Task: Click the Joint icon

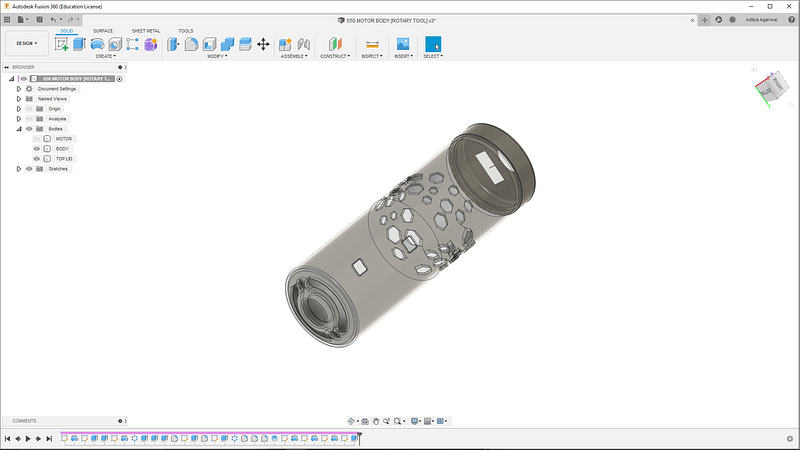Action: point(304,44)
